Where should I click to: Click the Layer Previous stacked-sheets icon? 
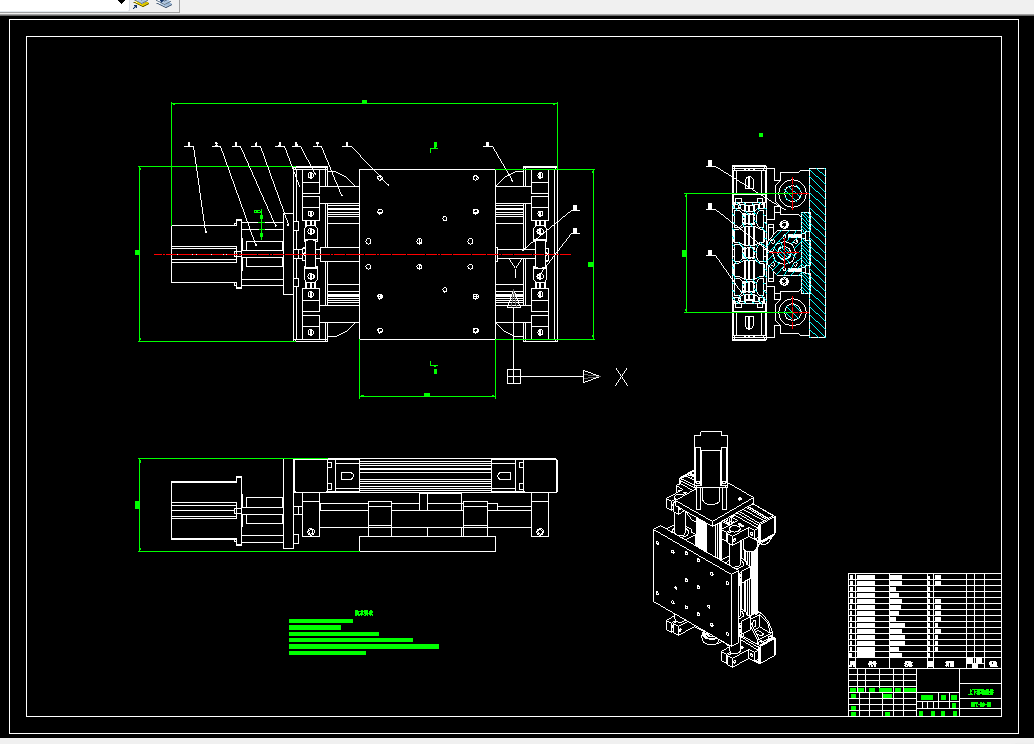[x=164, y=3]
